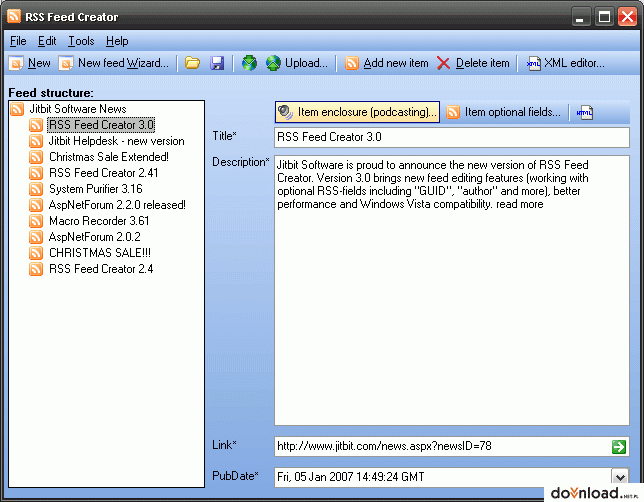Open Item optional fields
Image resolution: width=644 pixels, height=502 pixels.
pyautogui.click(x=503, y=112)
